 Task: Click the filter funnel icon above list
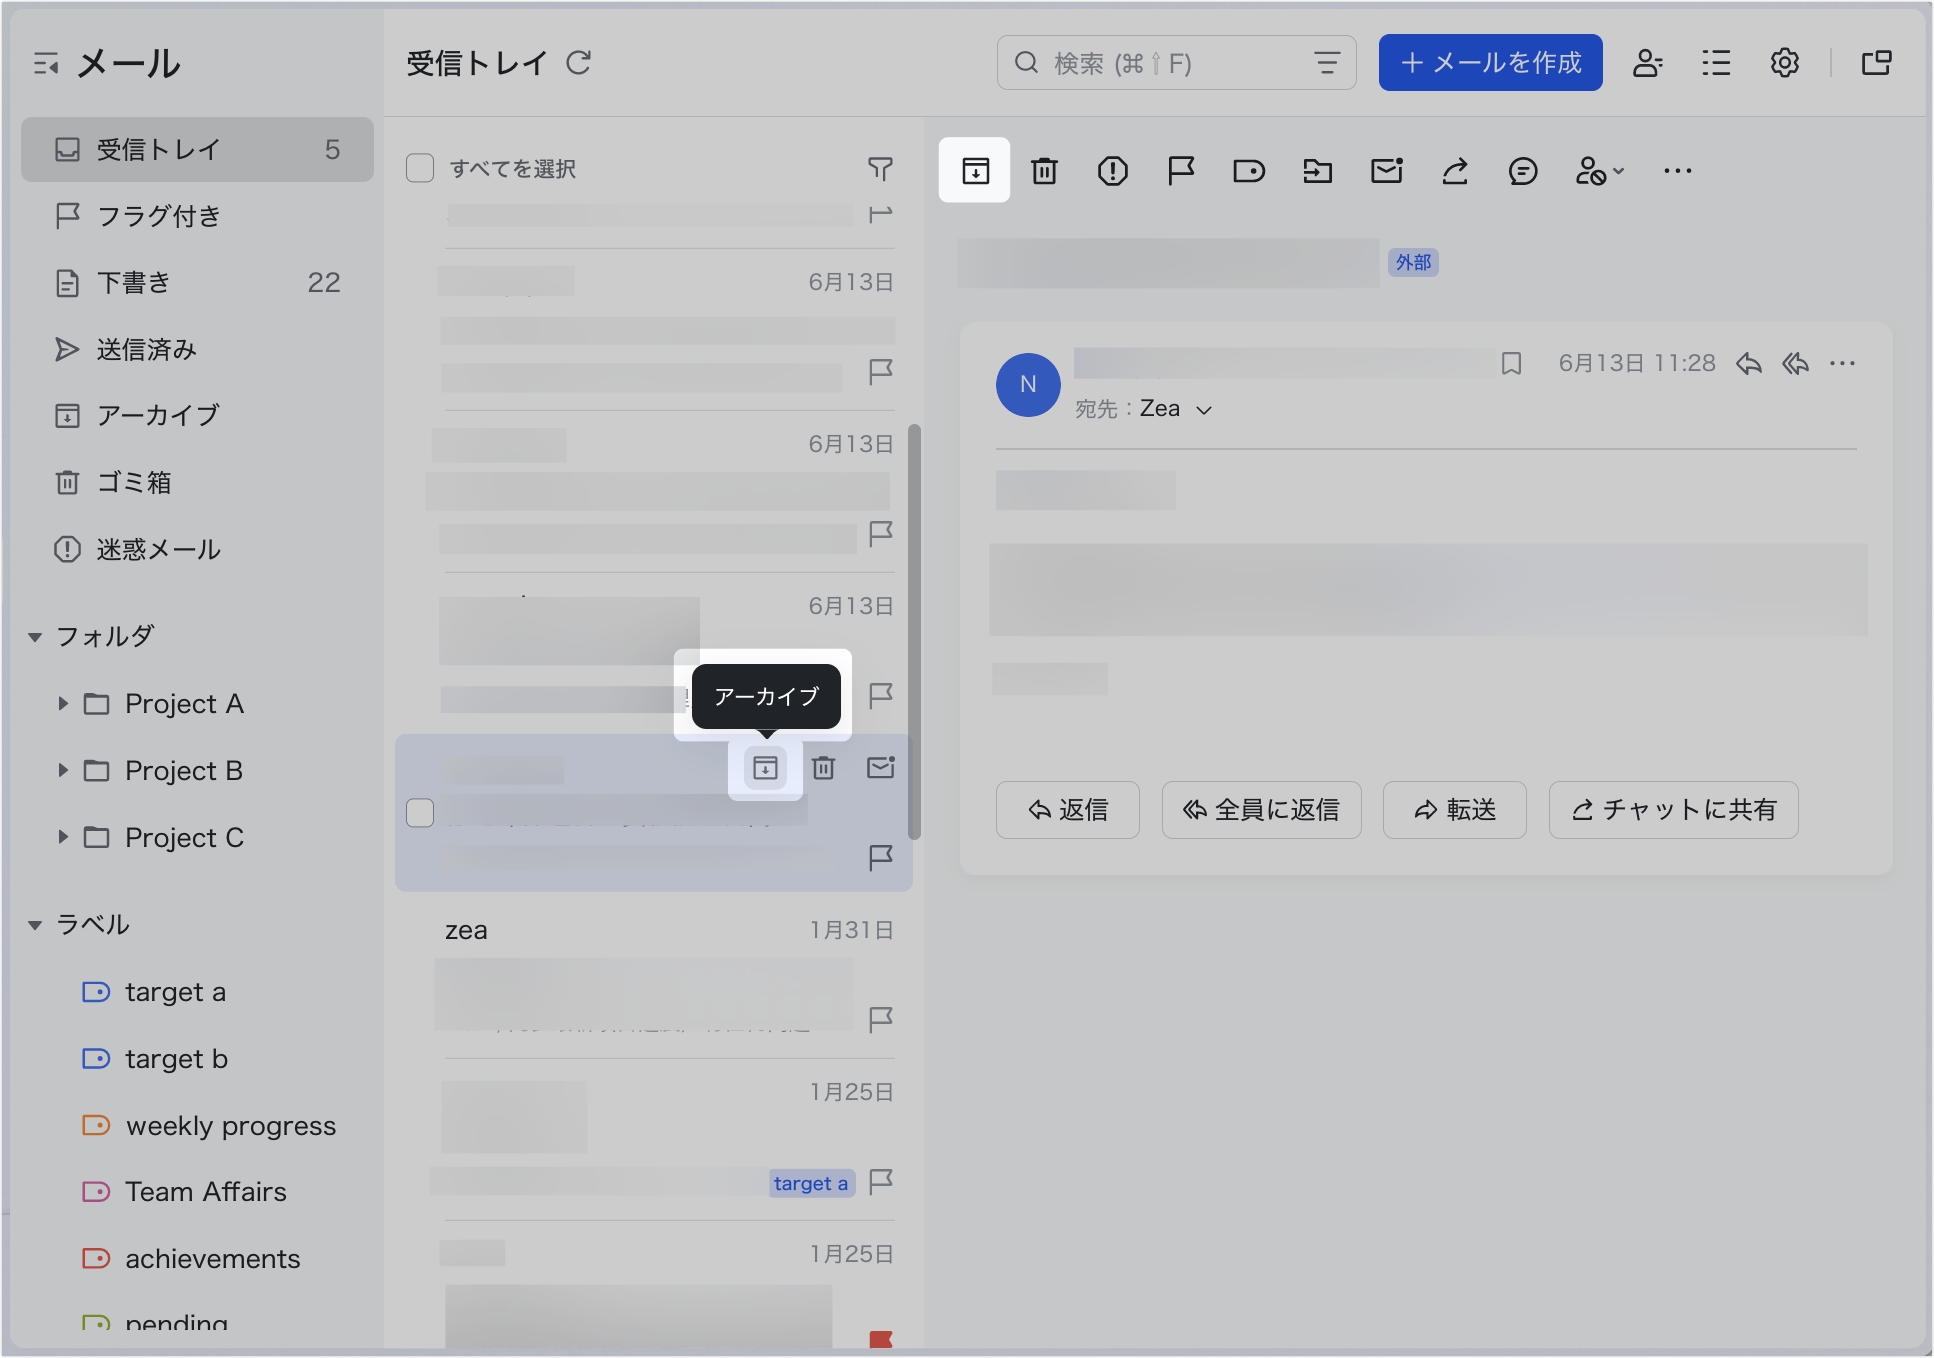pyautogui.click(x=880, y=169)
